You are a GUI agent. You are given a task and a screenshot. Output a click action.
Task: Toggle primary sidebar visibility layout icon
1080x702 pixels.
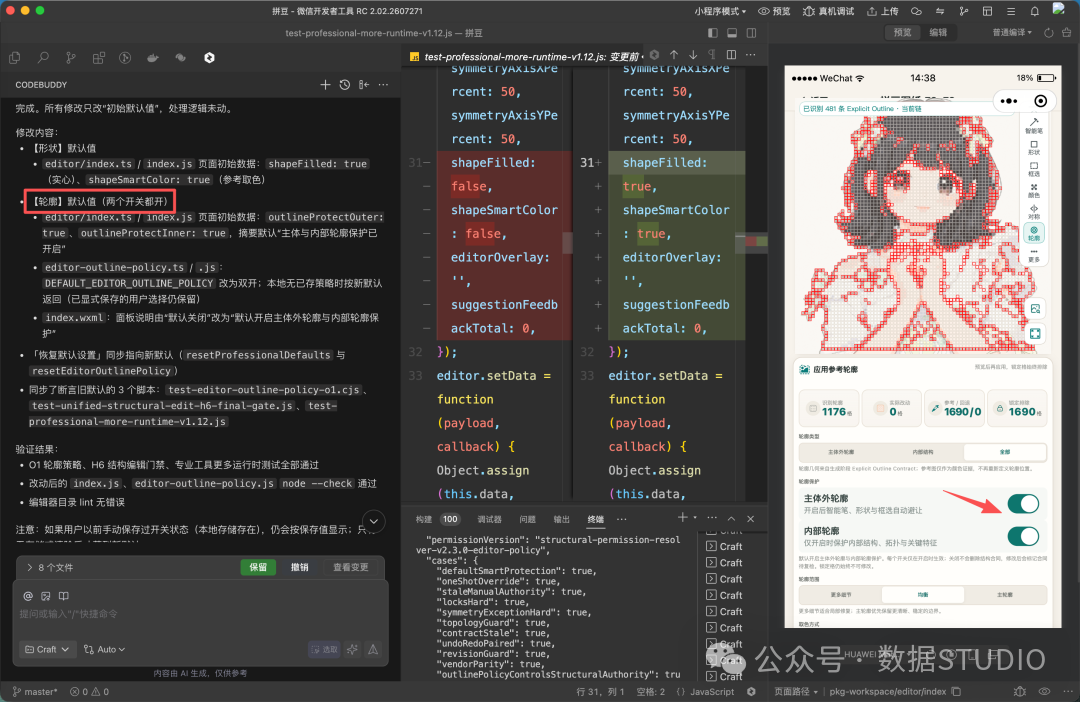[x=712, y=32]
